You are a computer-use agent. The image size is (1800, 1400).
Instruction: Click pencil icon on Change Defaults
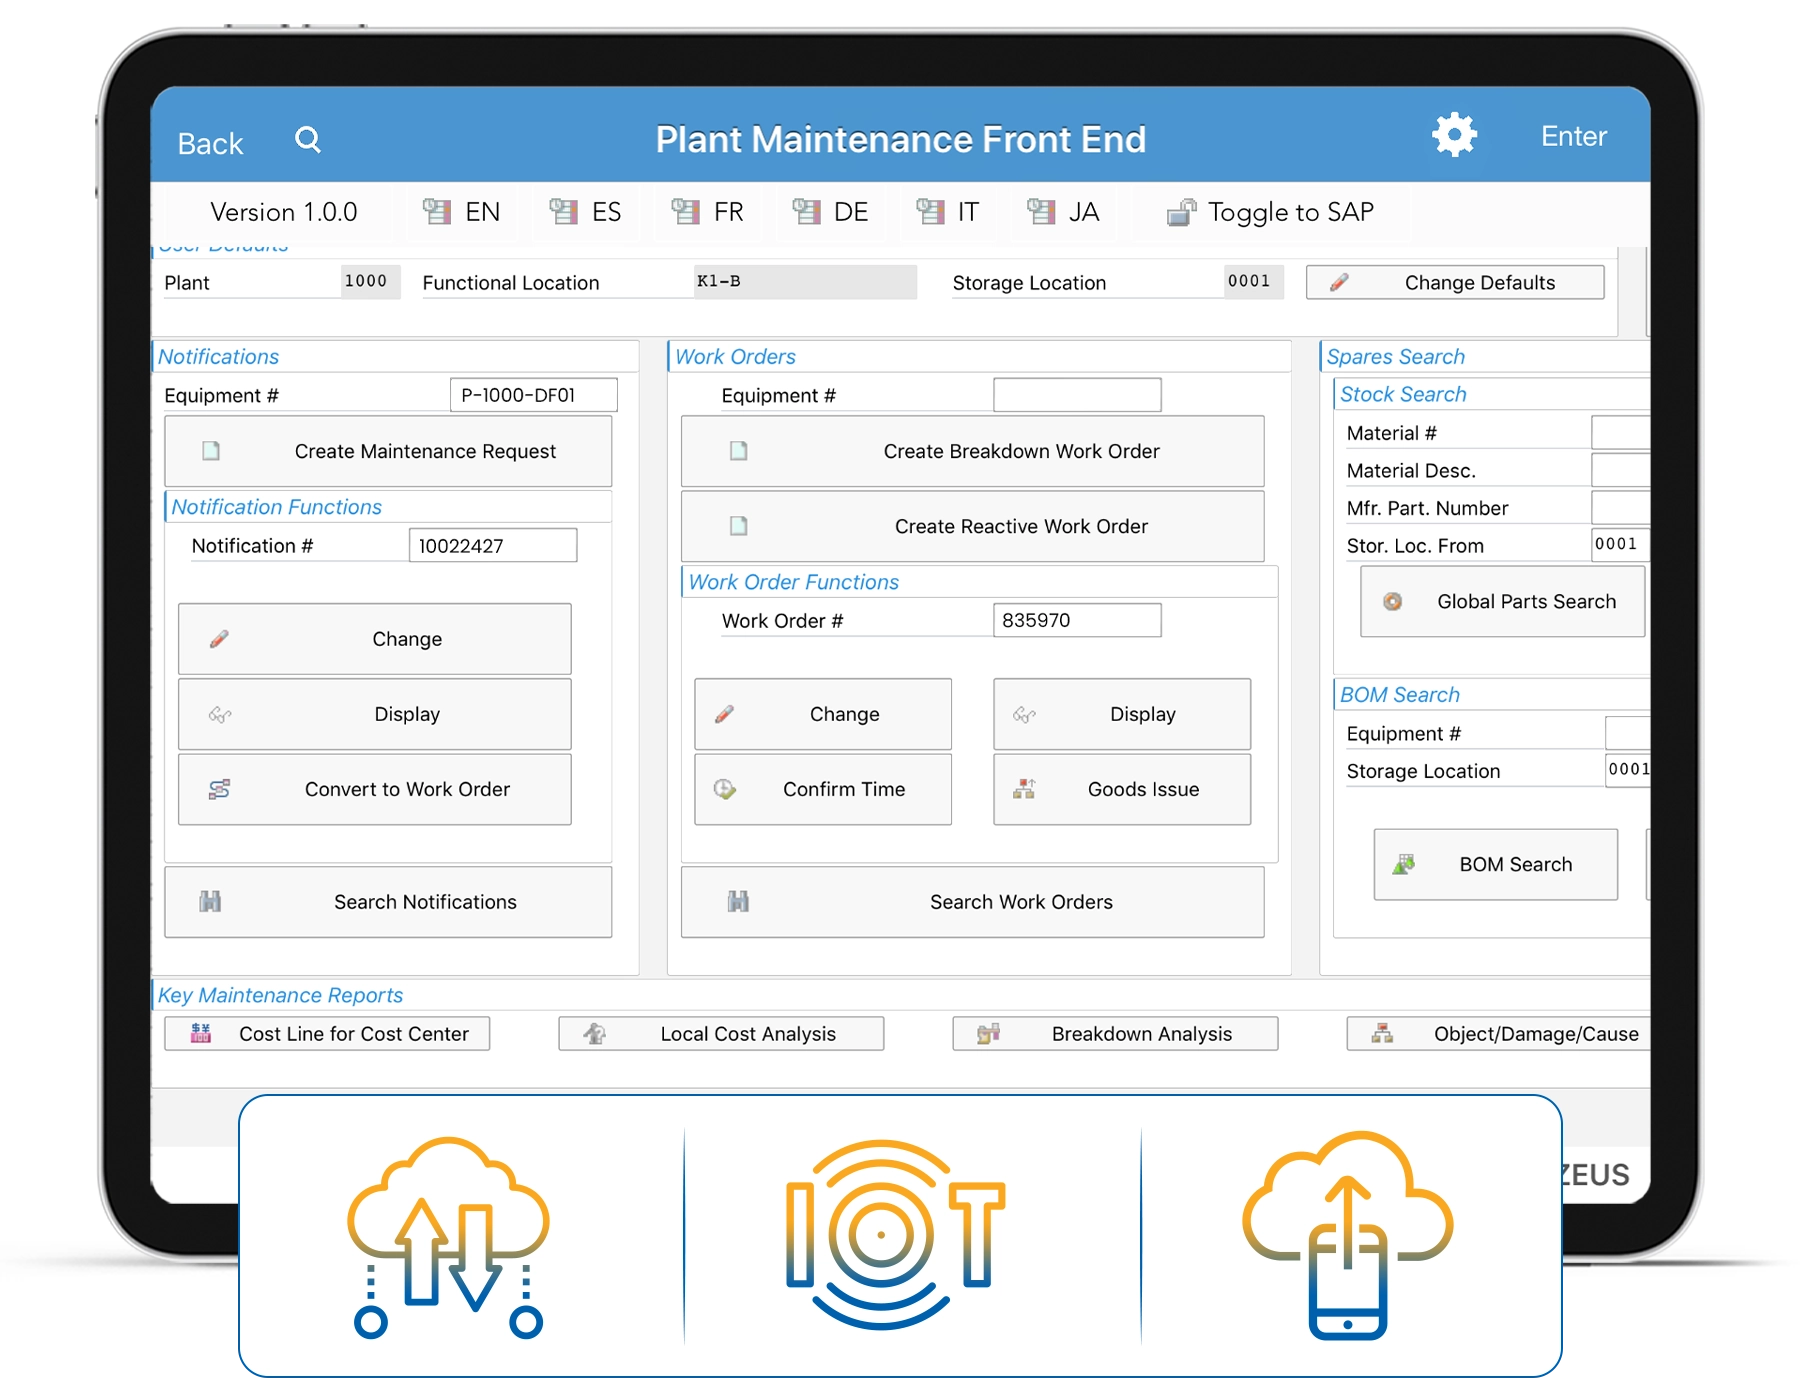pos(1339,283)
